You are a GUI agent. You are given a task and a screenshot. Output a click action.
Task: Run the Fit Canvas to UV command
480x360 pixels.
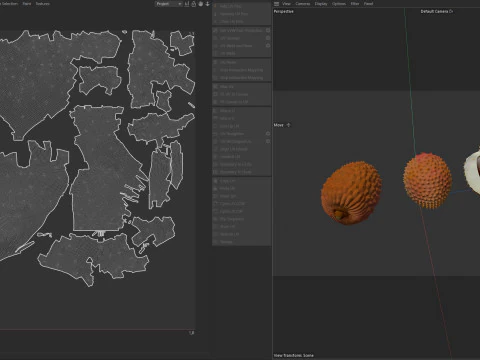[242, 102]
